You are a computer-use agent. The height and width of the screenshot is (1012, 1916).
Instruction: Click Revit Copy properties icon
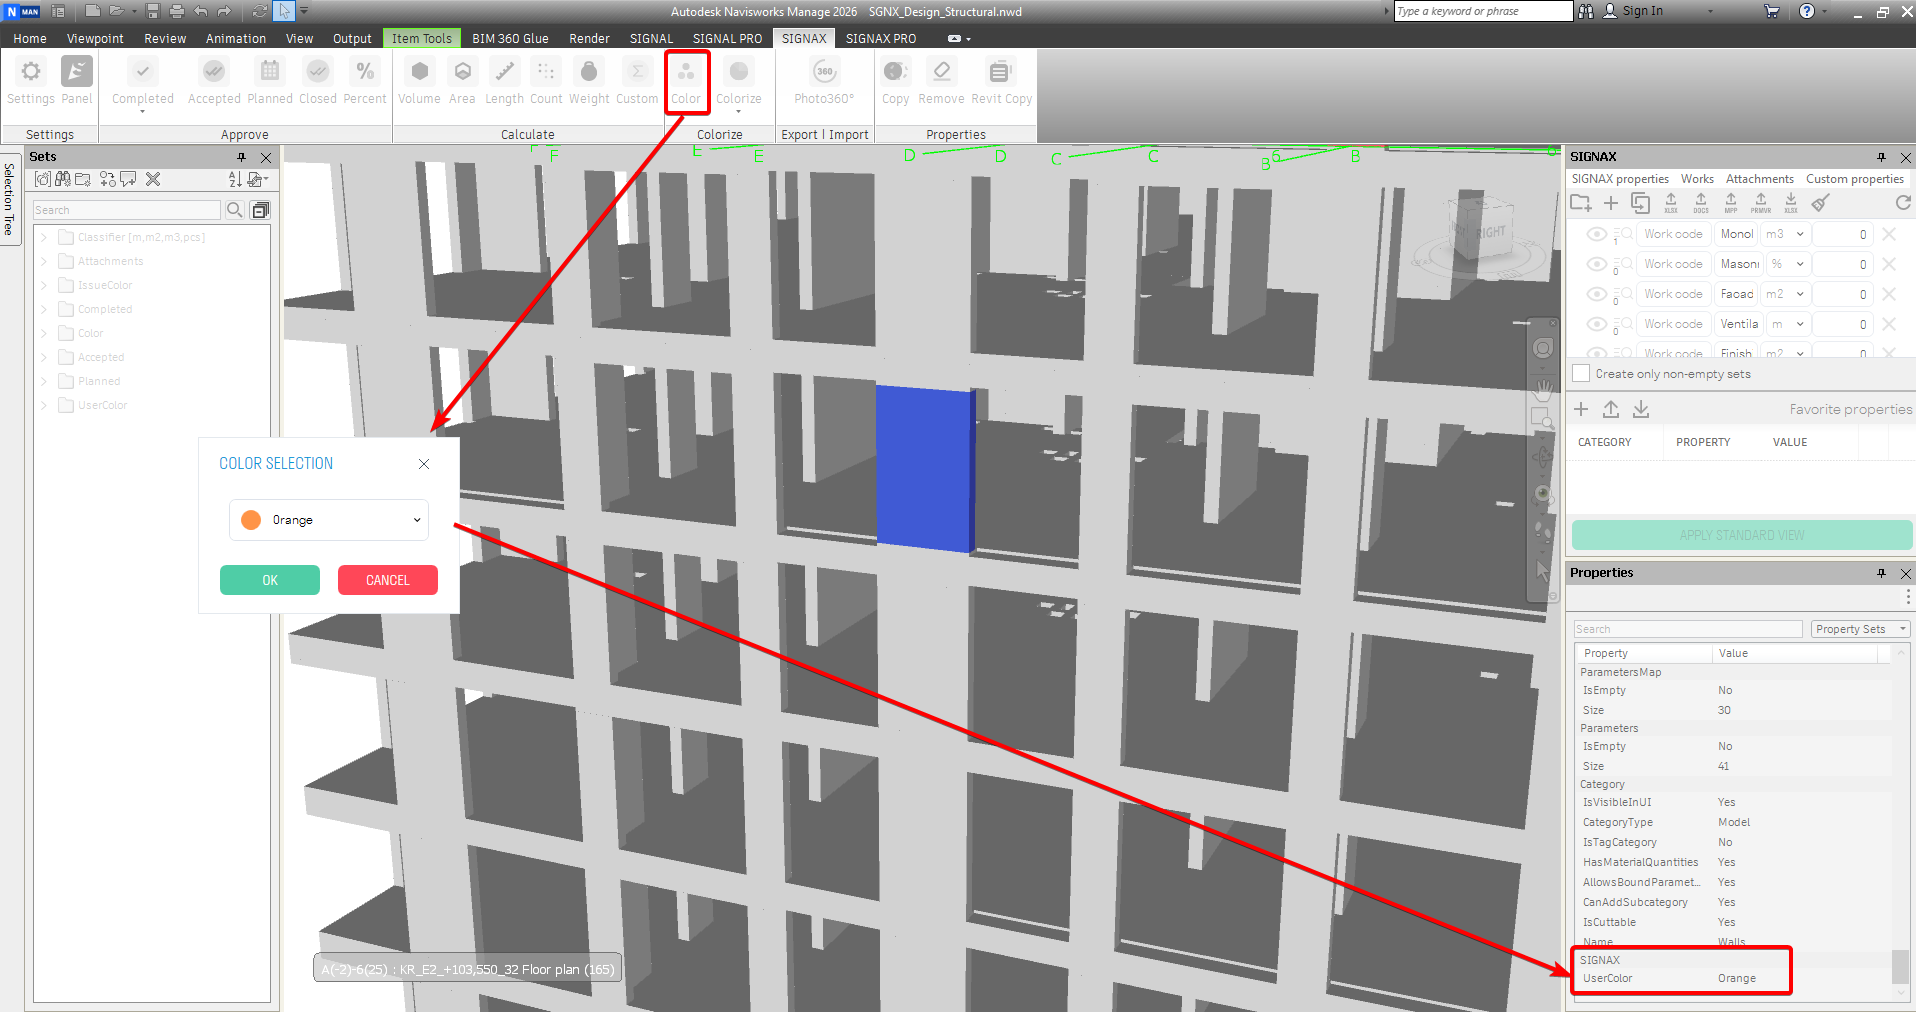[1000, 72]
